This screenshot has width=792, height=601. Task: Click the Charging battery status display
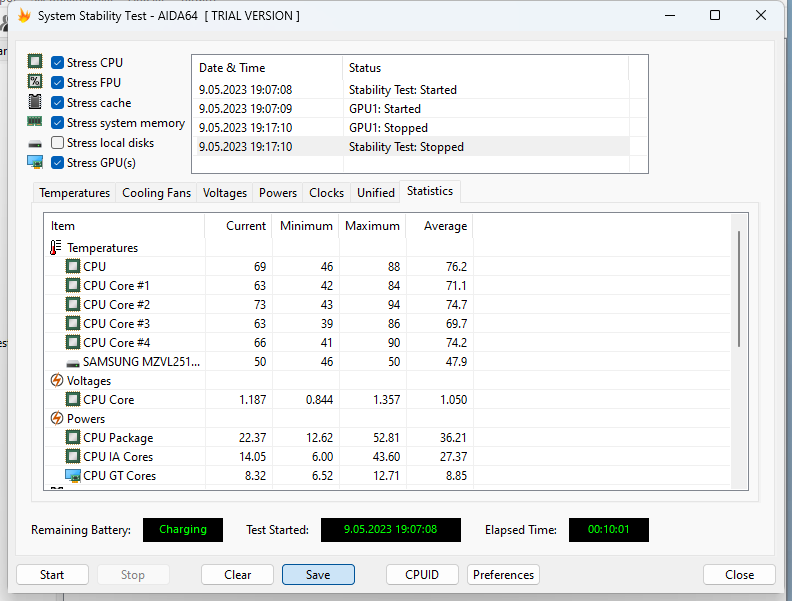click(183, 530)
